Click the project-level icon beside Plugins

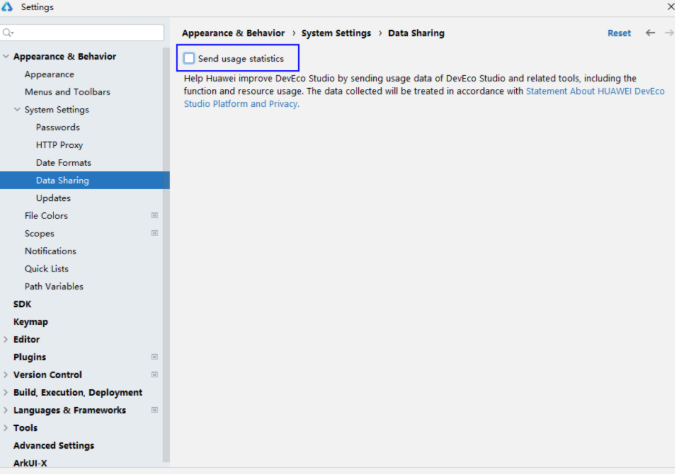tap(155, 357)
